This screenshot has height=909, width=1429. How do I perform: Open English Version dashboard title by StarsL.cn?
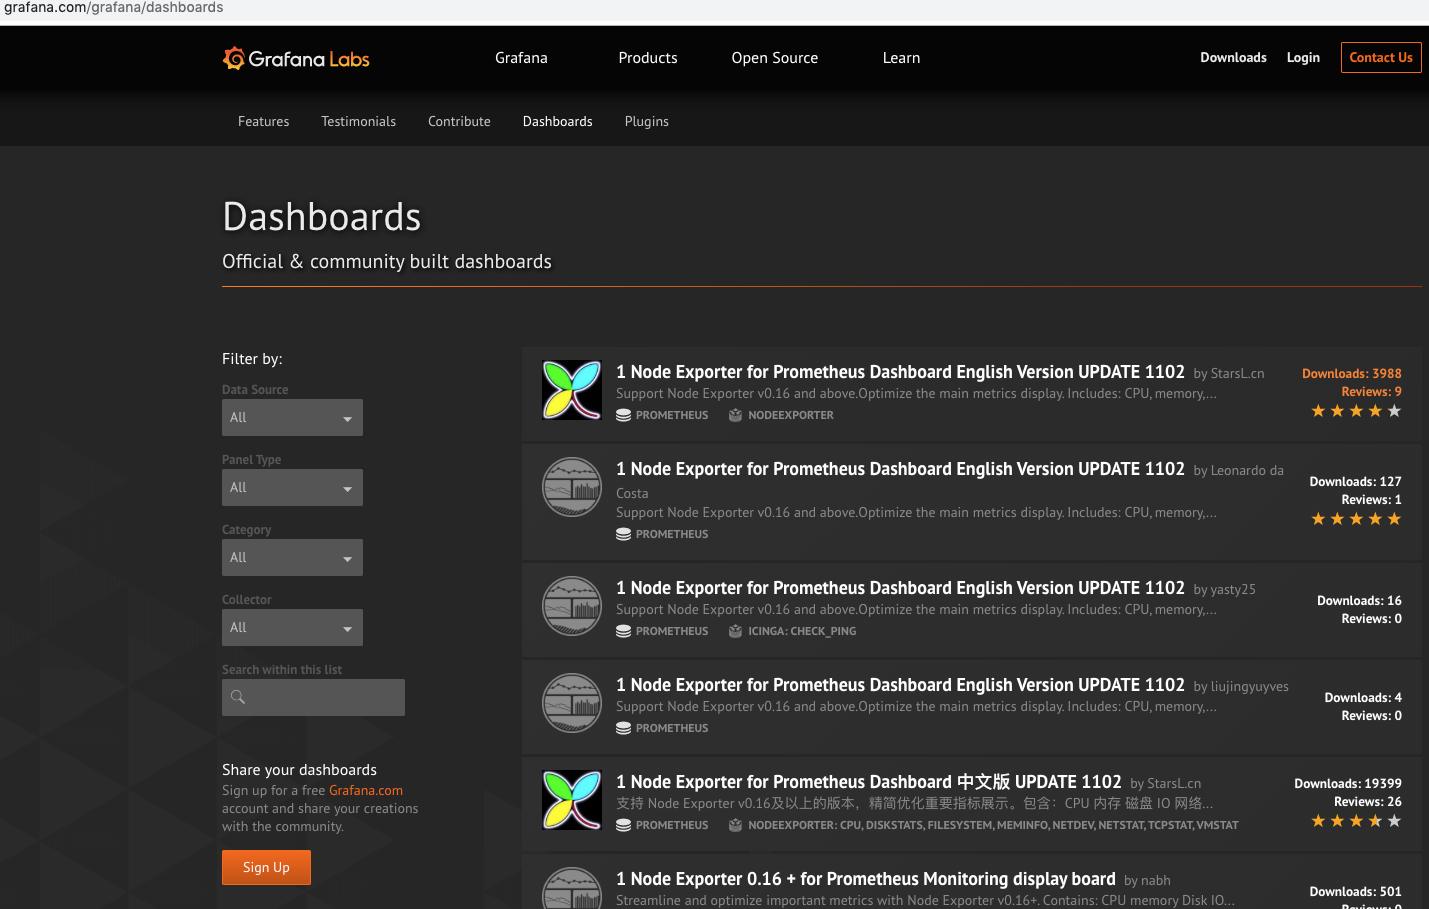tap(900, 372)
